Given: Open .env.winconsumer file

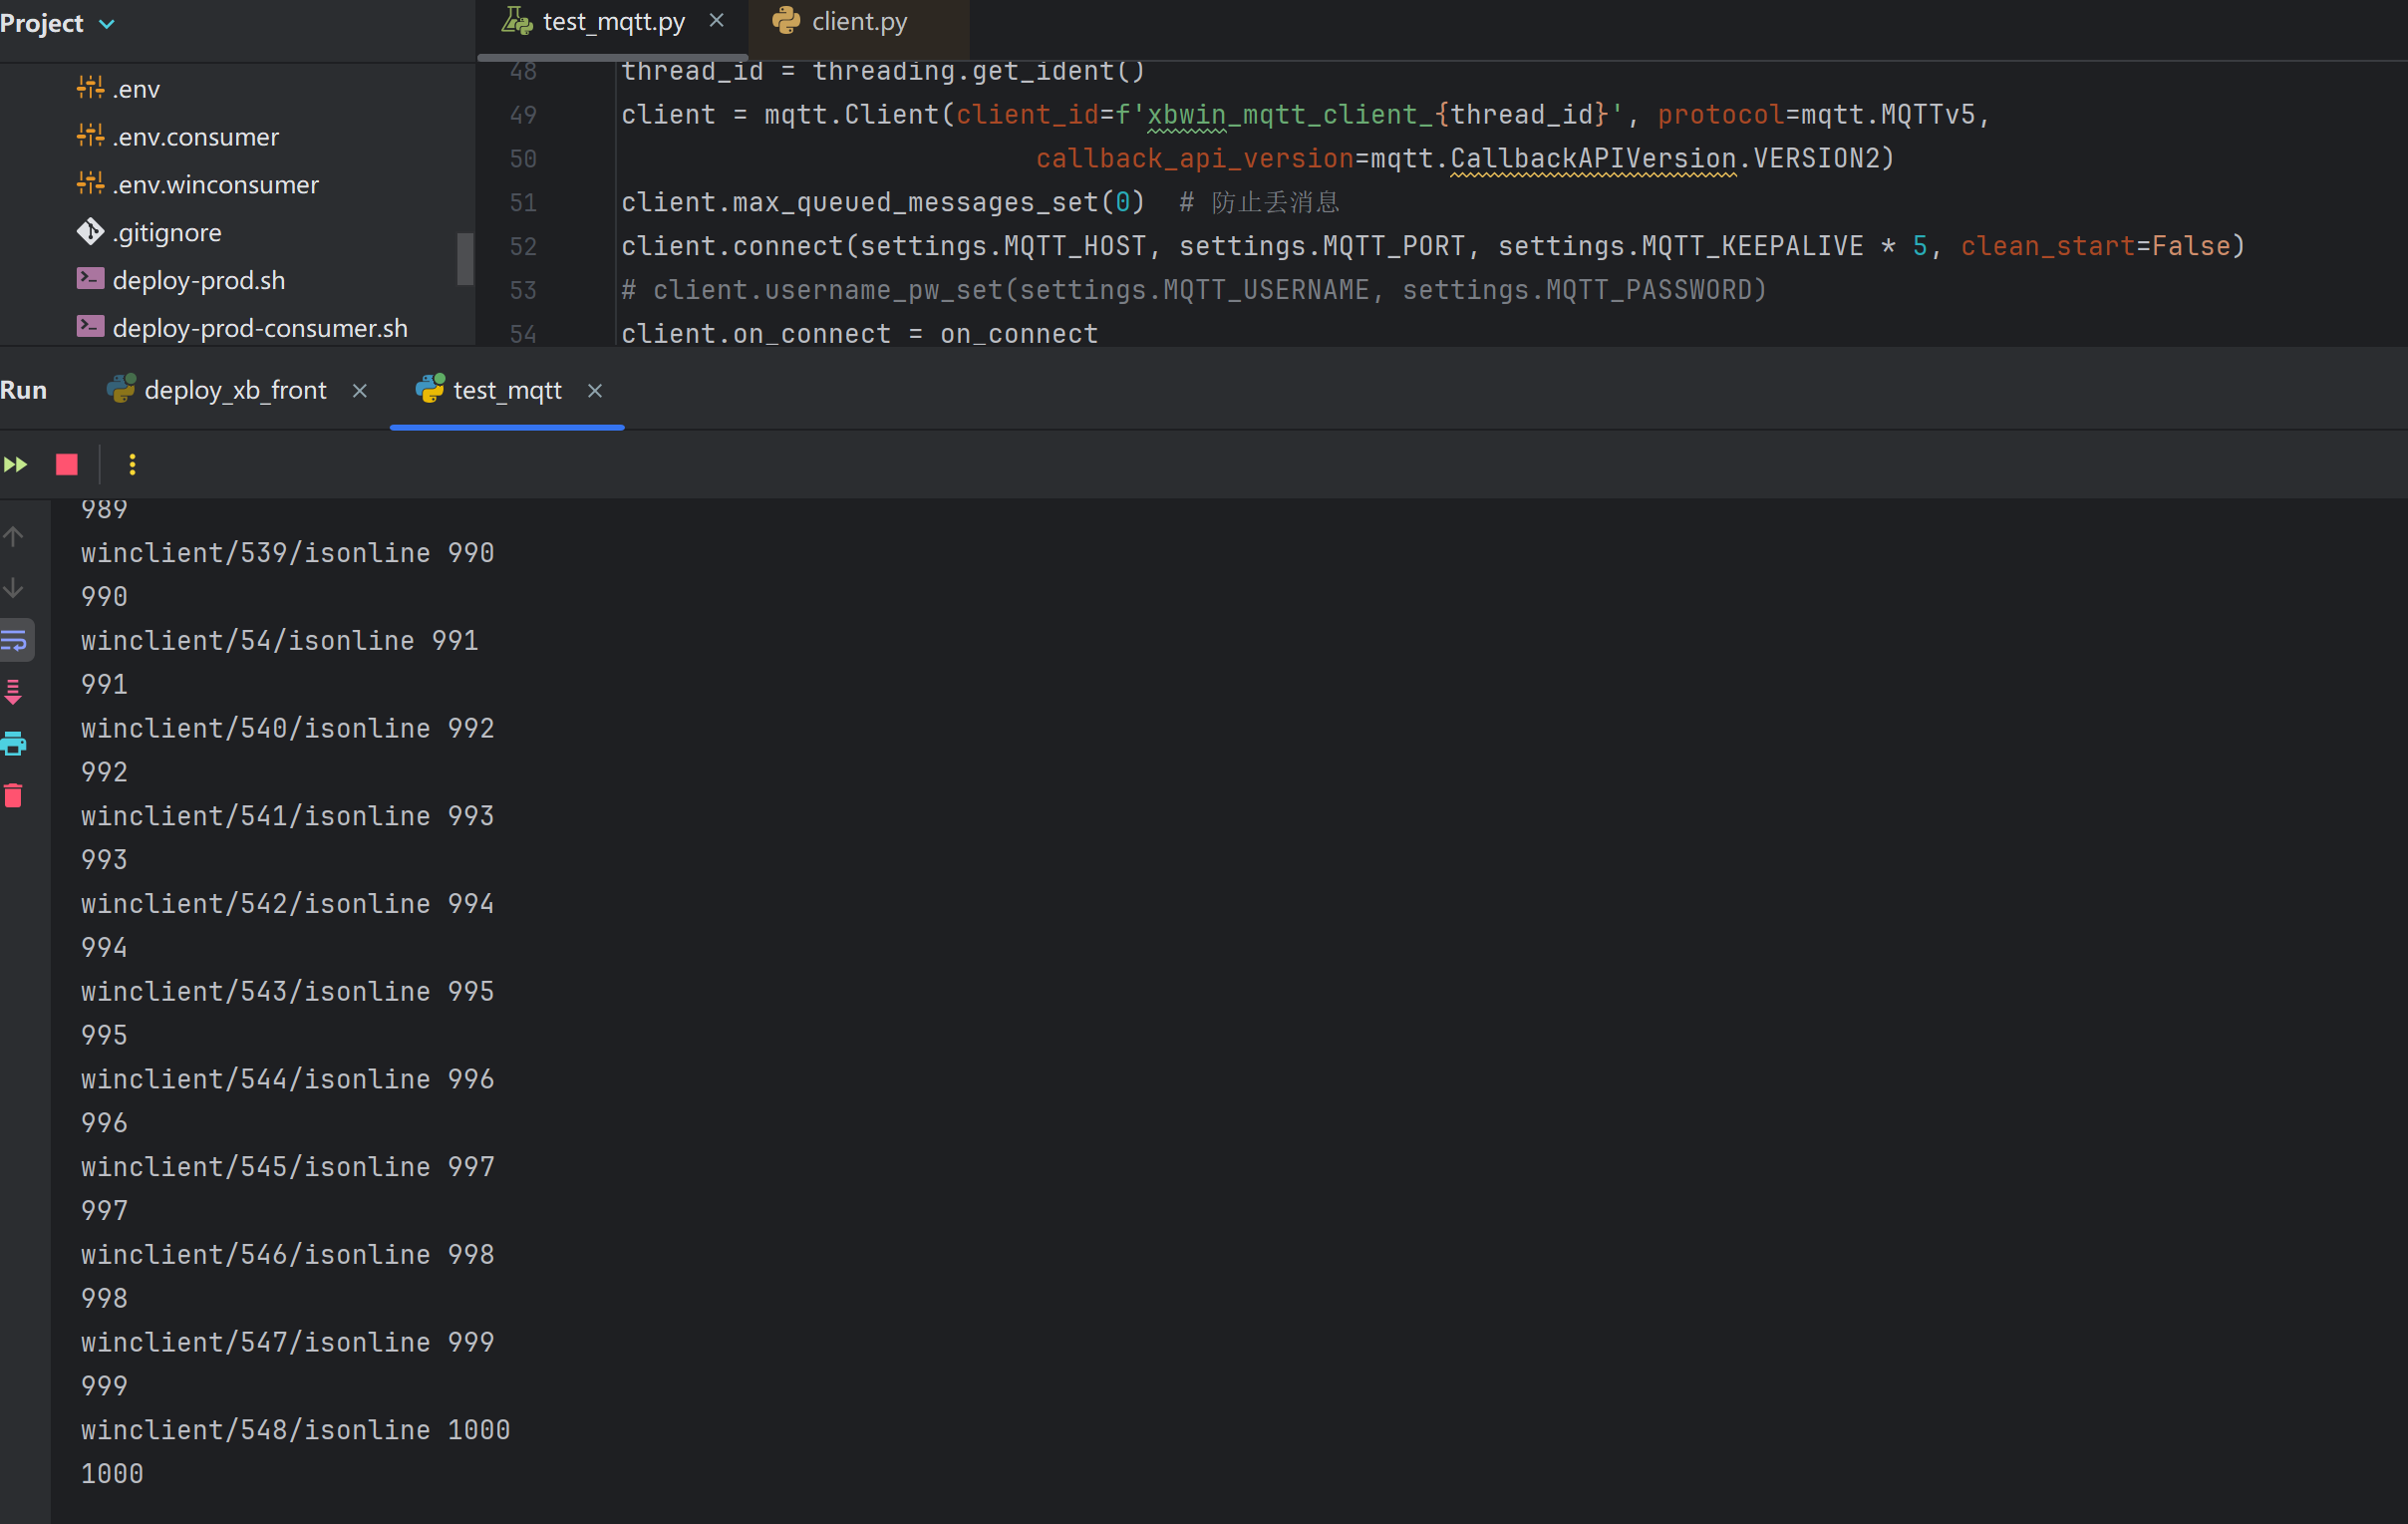Looking at the screenshot, I should [215, 185].
